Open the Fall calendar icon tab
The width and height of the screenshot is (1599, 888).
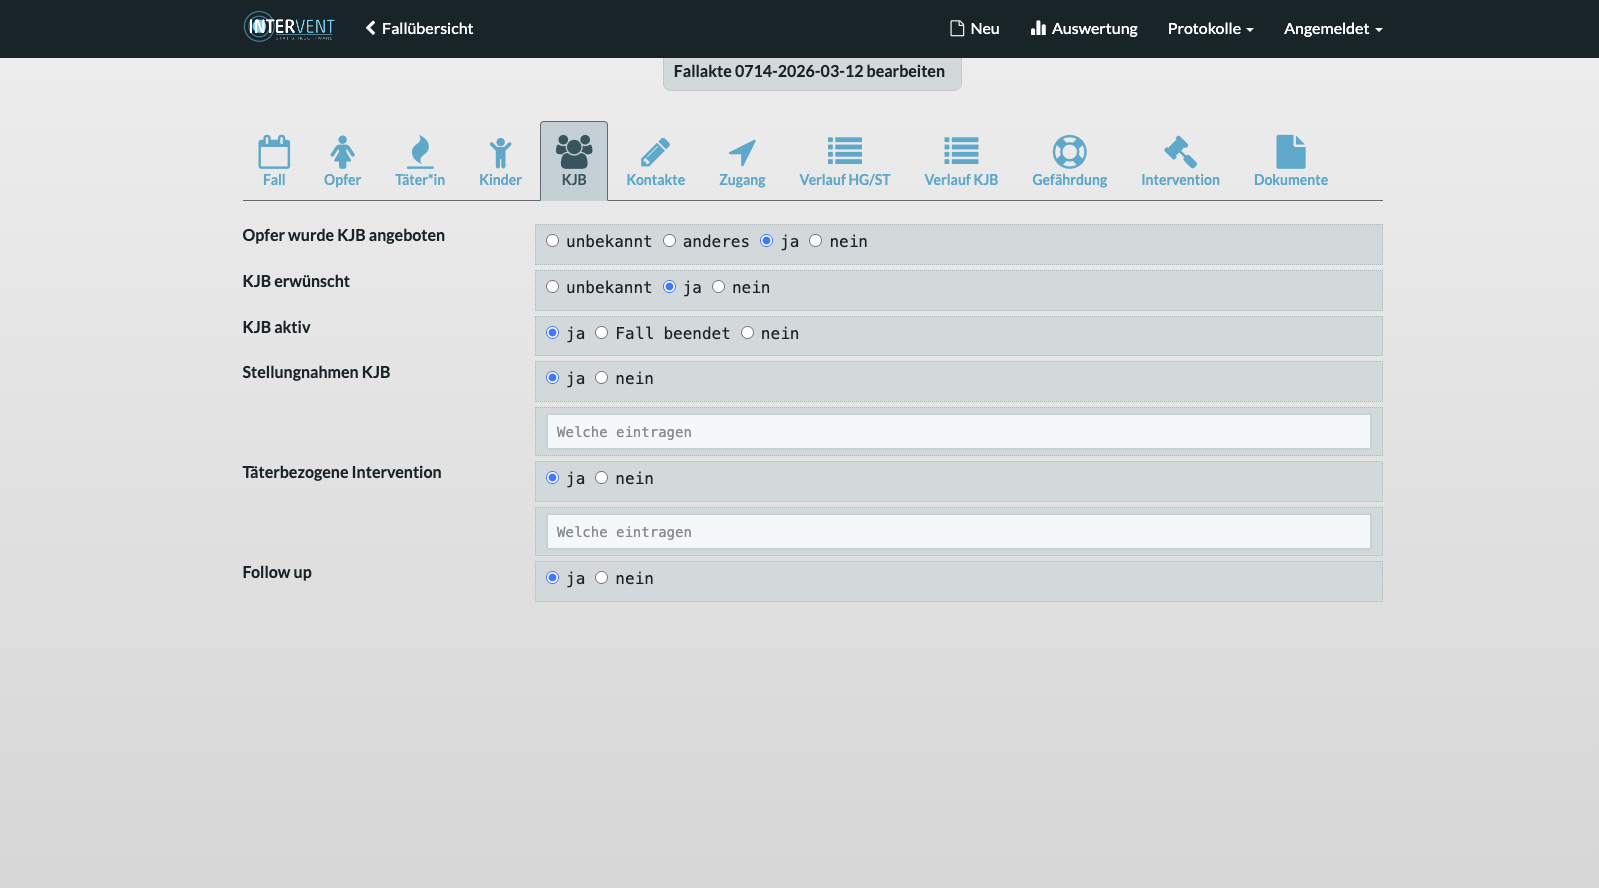(274, 153)
